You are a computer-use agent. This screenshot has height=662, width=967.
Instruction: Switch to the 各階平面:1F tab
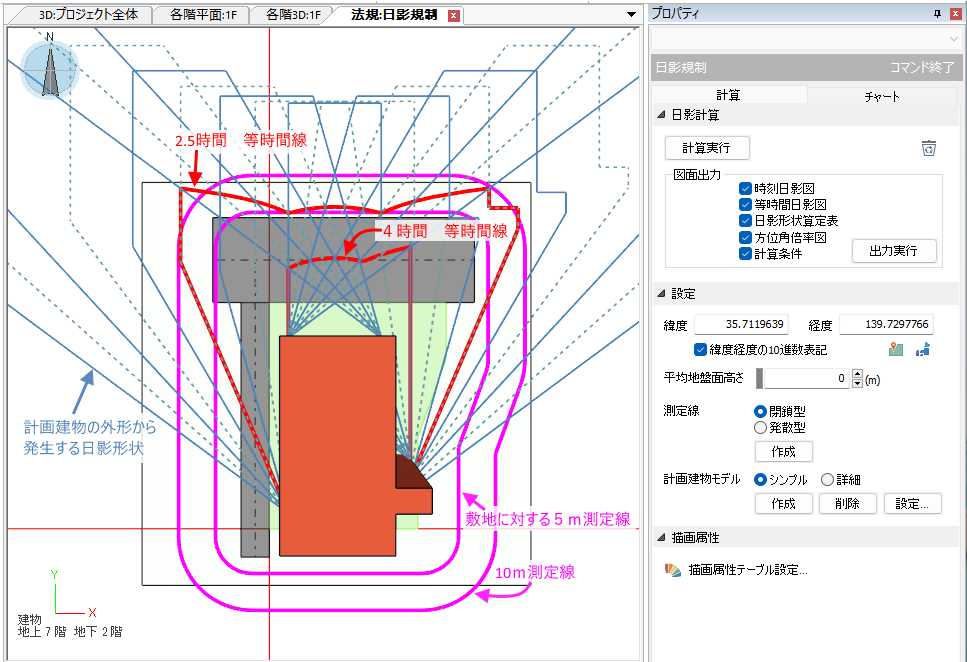pos(203,15)
